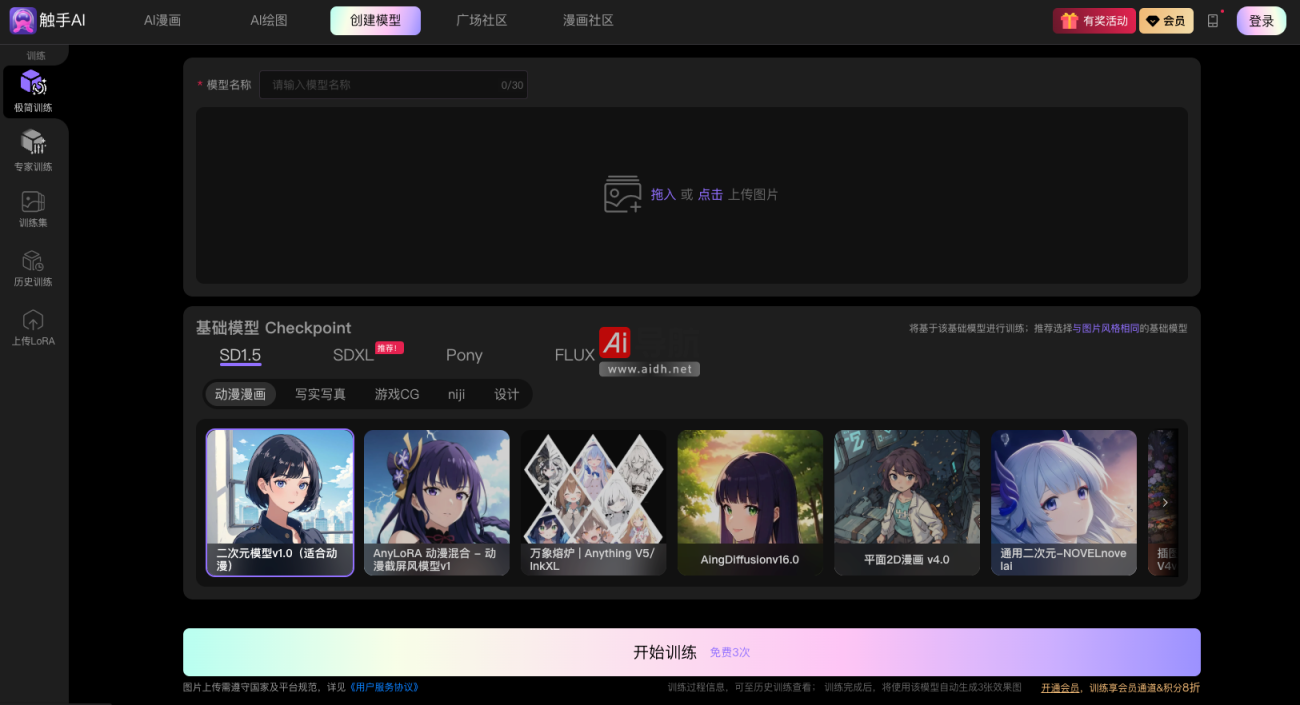This screenshot has height=705, width=1300.
Task: Click the 触手AI logo icon
Action: click(22, 20)
